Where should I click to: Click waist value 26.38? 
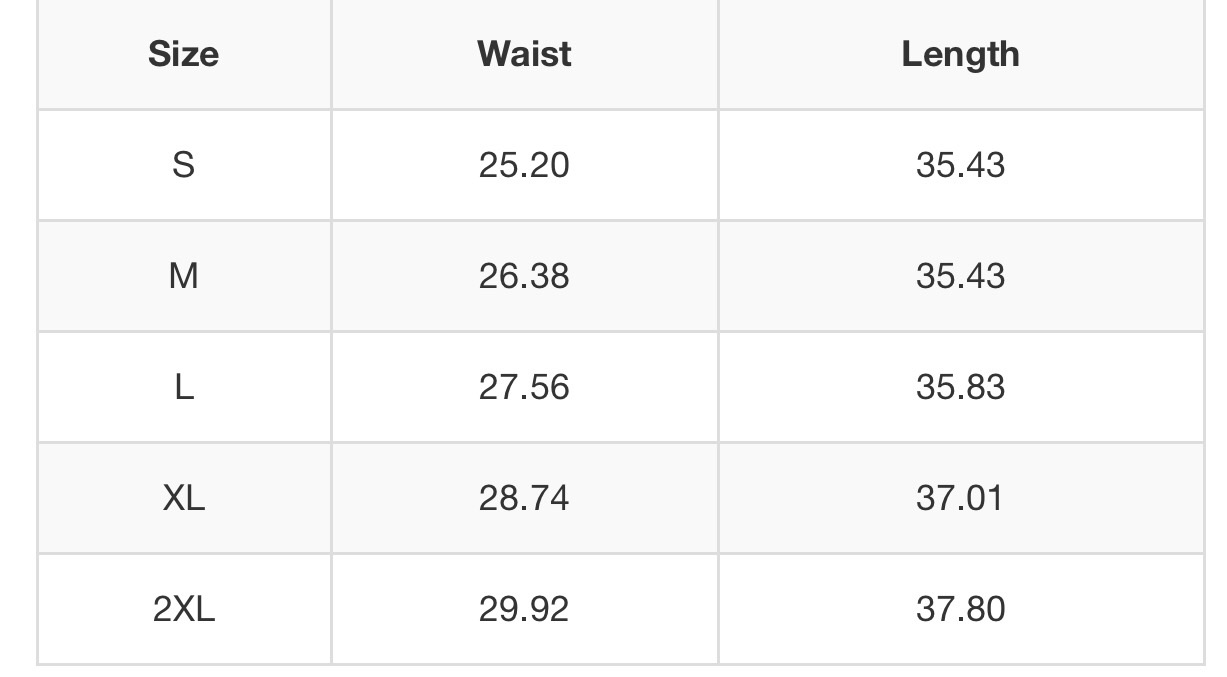(524, 276)
